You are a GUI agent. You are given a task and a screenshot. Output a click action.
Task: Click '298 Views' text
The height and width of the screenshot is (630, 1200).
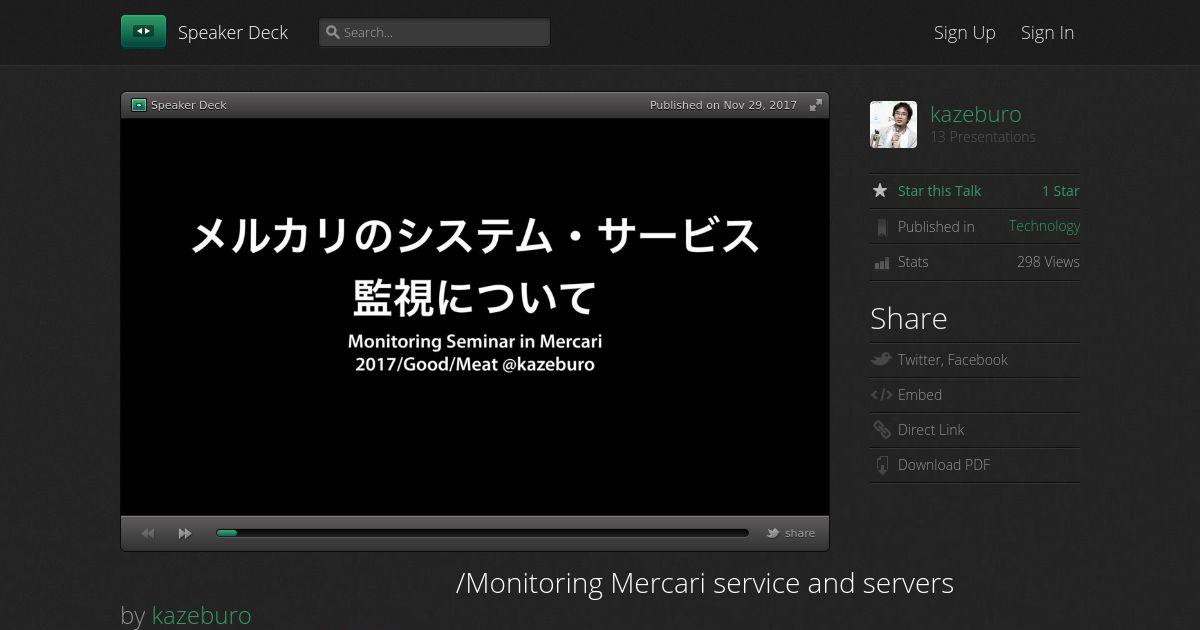click(1048, 262)
